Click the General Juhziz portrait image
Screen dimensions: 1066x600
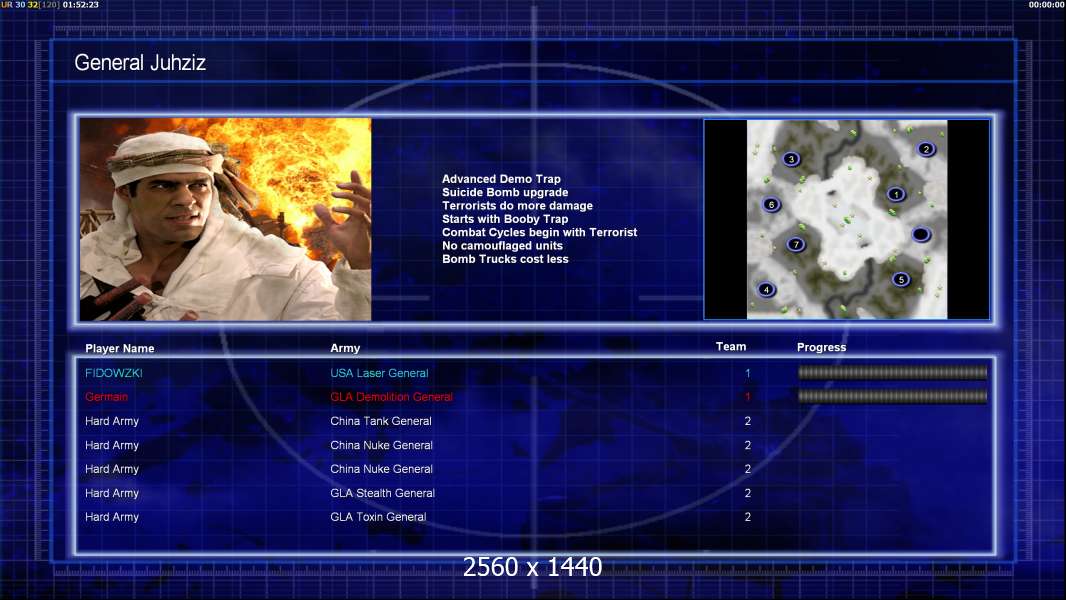(x=226, y=219)
